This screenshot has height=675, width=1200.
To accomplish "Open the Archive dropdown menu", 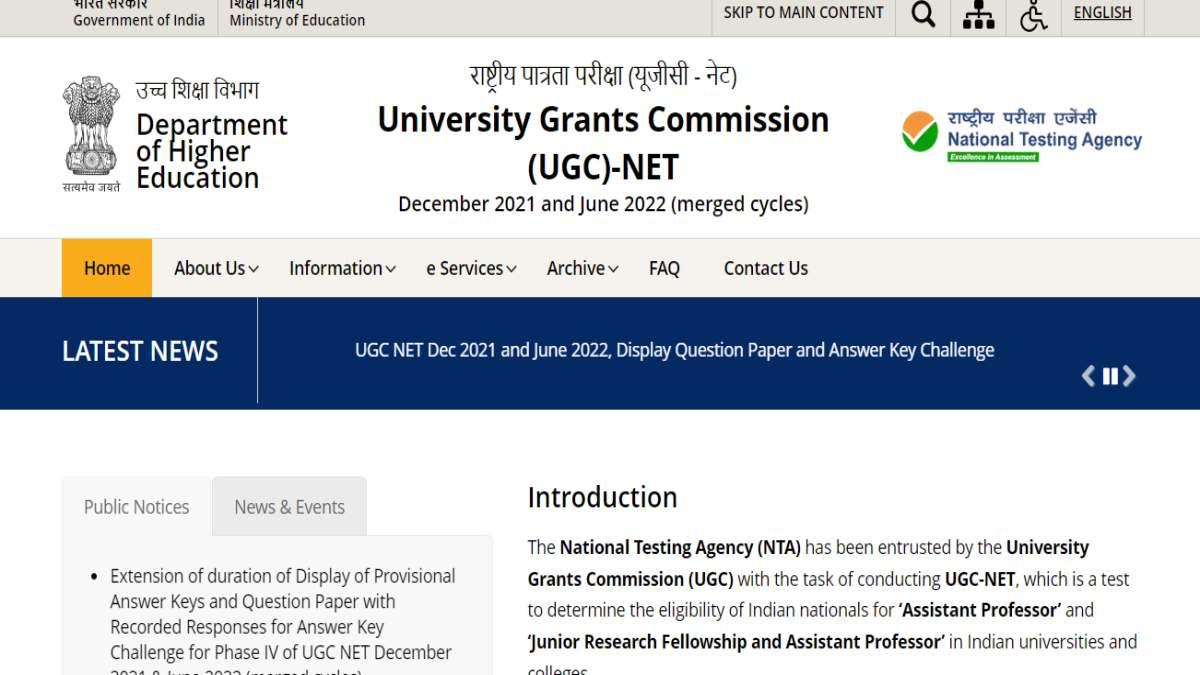I will click(581, 268).
